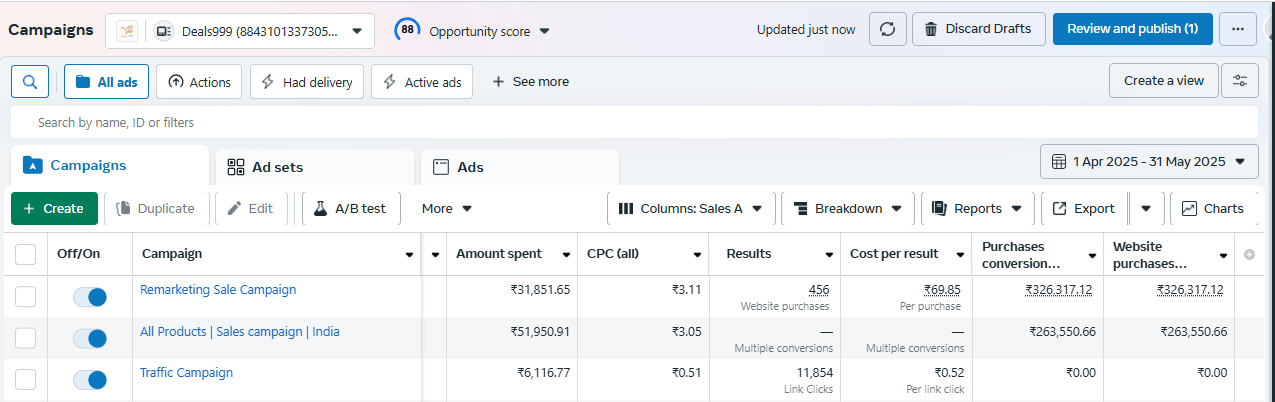Open the view filter settings icon
Screen dimensions: 1275x402
coord(1240,81)
